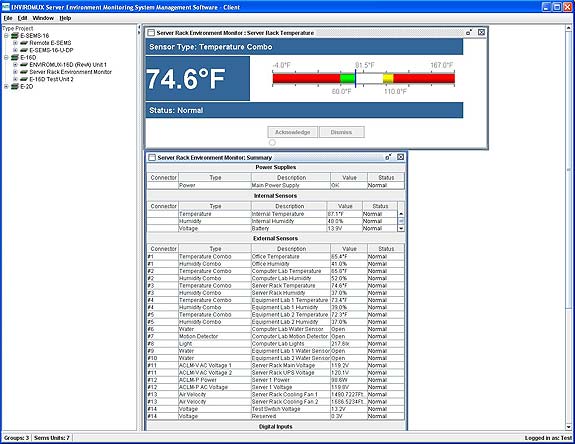
Task: Click the Sems Units: 7 status entry
Action: click(x=52, y=438)
